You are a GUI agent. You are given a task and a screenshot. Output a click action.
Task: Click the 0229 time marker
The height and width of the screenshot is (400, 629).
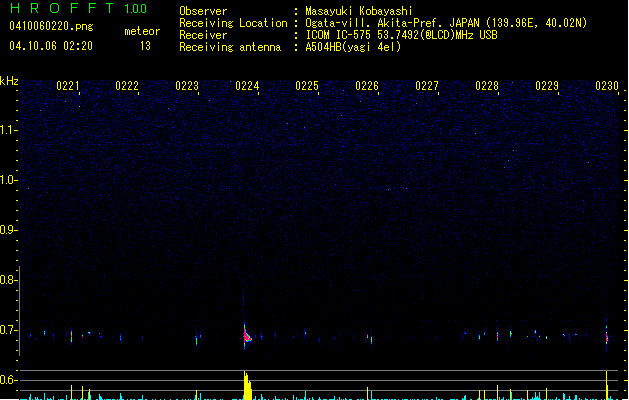(x=547, y=86)
